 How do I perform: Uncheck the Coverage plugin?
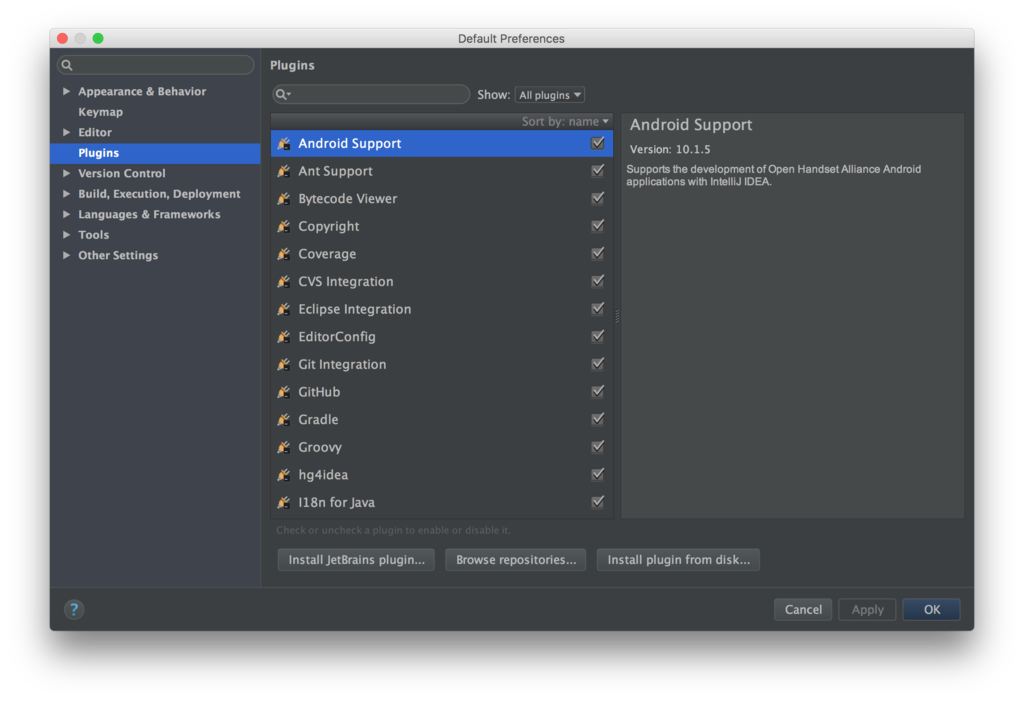coord(598,253)
